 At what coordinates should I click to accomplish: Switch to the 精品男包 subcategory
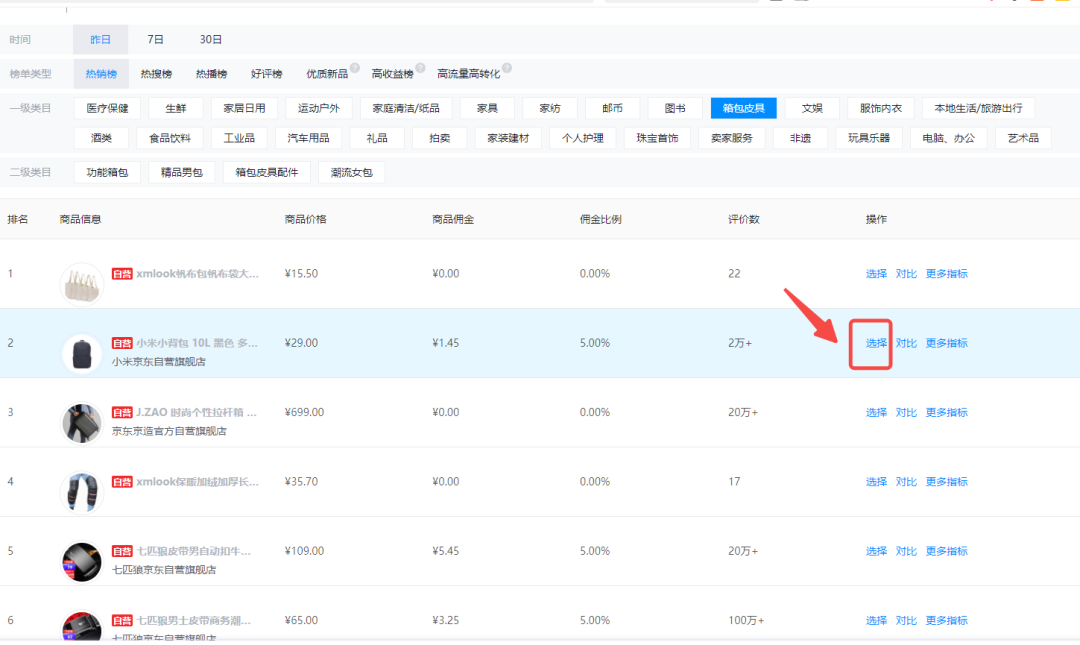(x=181, y=171)
